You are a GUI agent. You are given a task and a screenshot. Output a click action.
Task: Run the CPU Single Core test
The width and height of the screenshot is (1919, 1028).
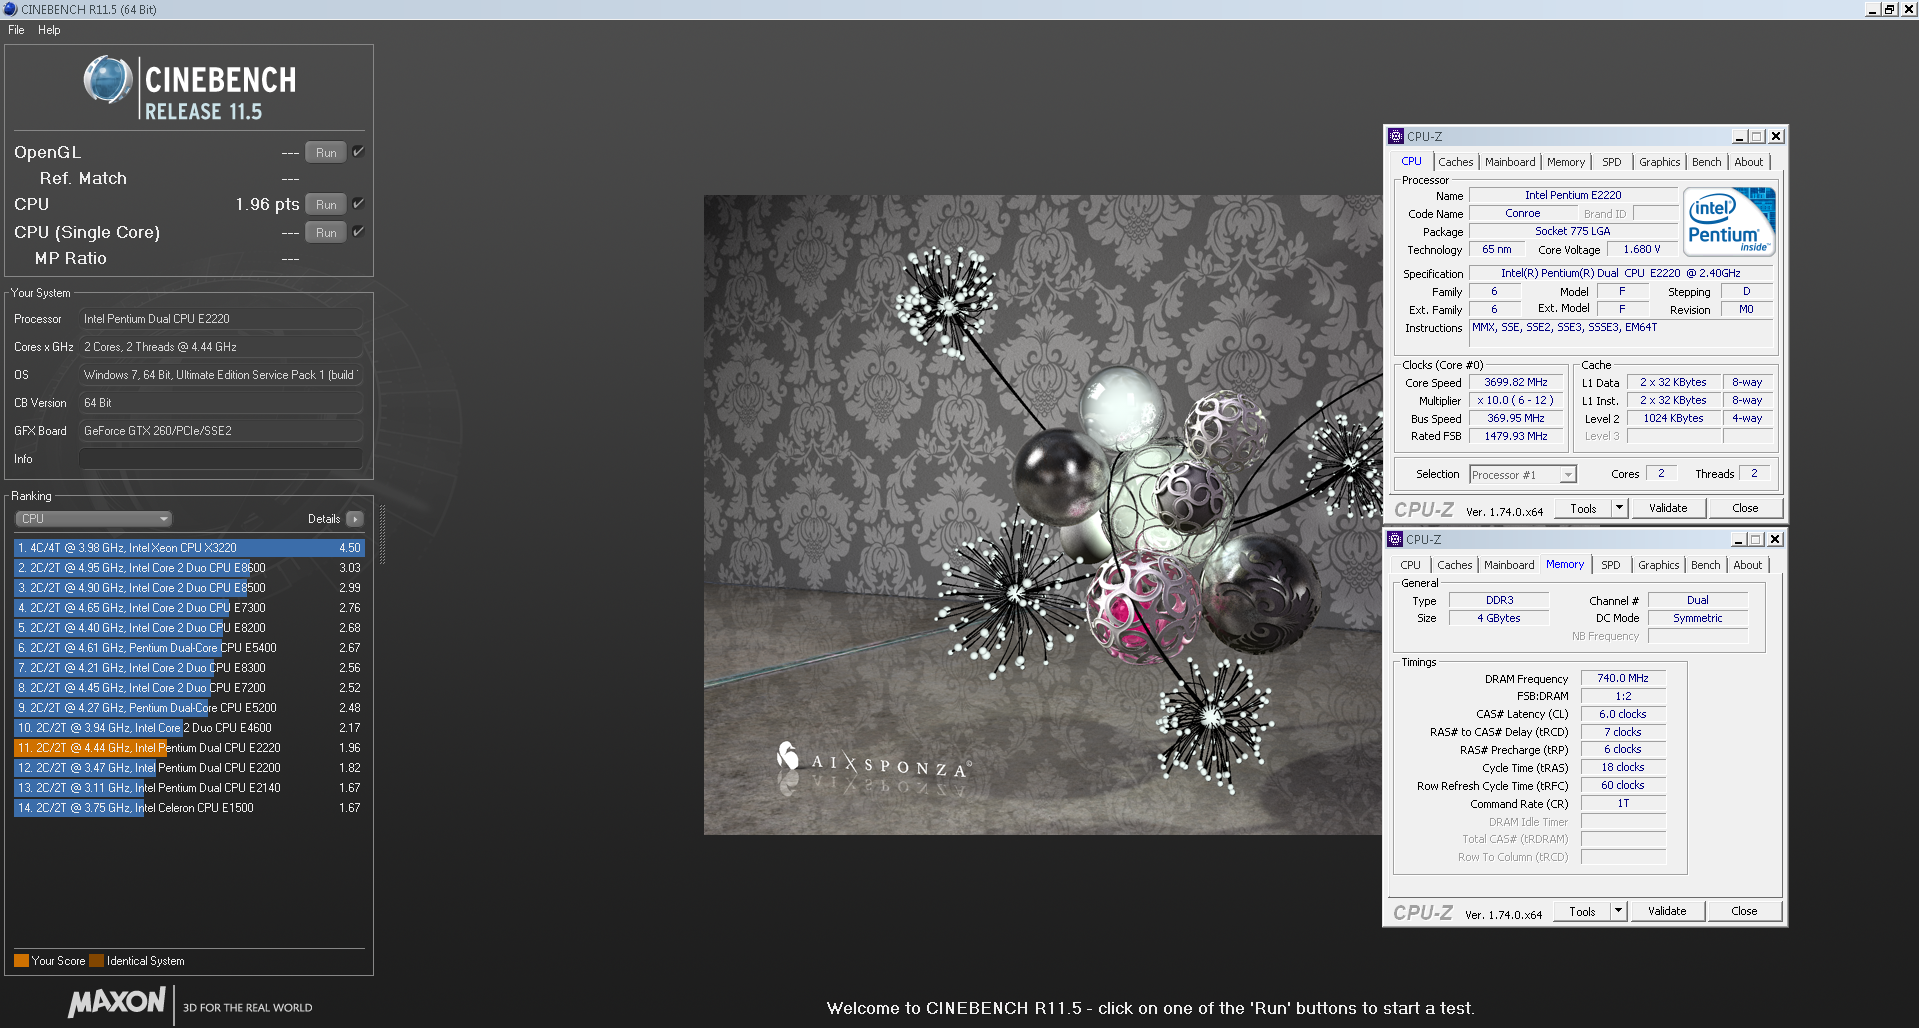coord(326,233)
